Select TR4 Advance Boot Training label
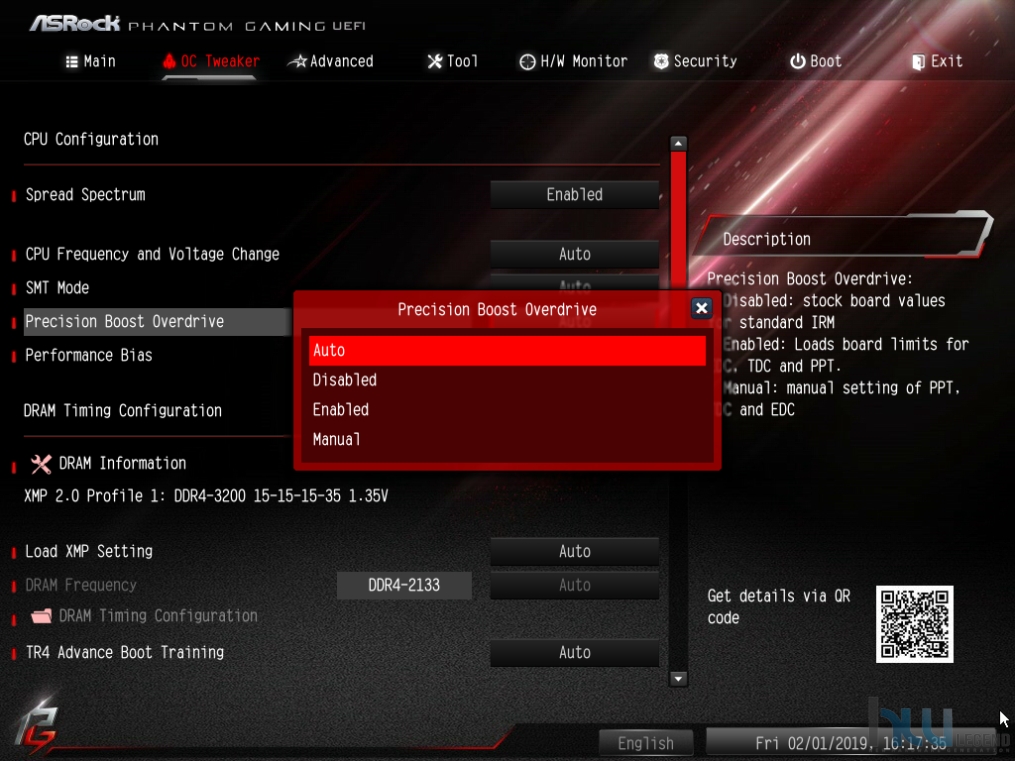The width and height of the screenshot is (1015, 761). [x=125, y=652]
